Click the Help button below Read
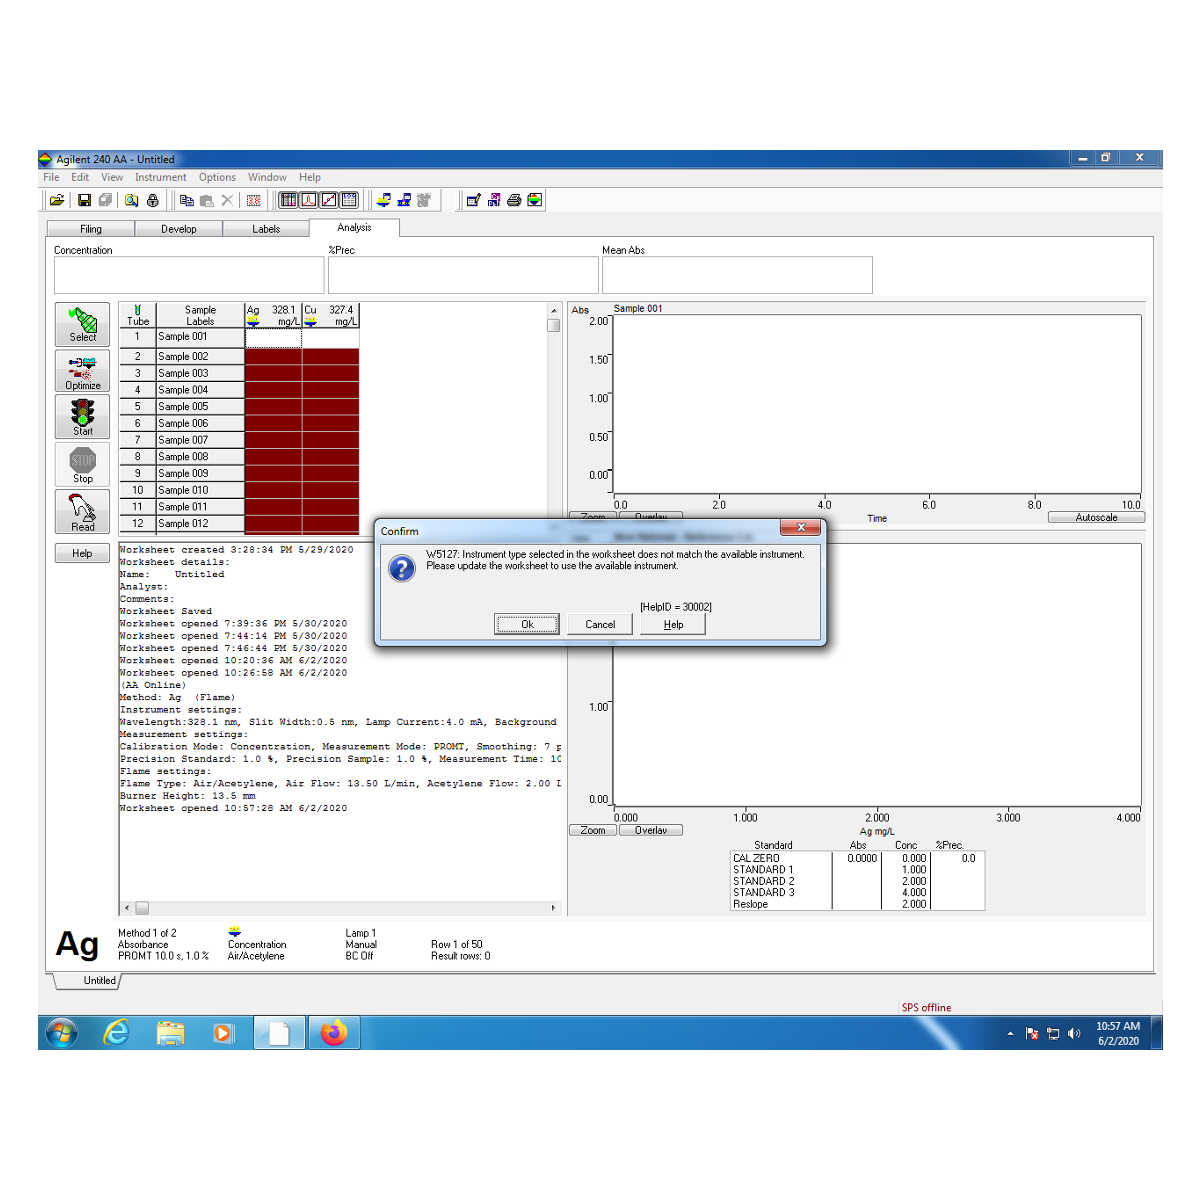 coord(82,553)
